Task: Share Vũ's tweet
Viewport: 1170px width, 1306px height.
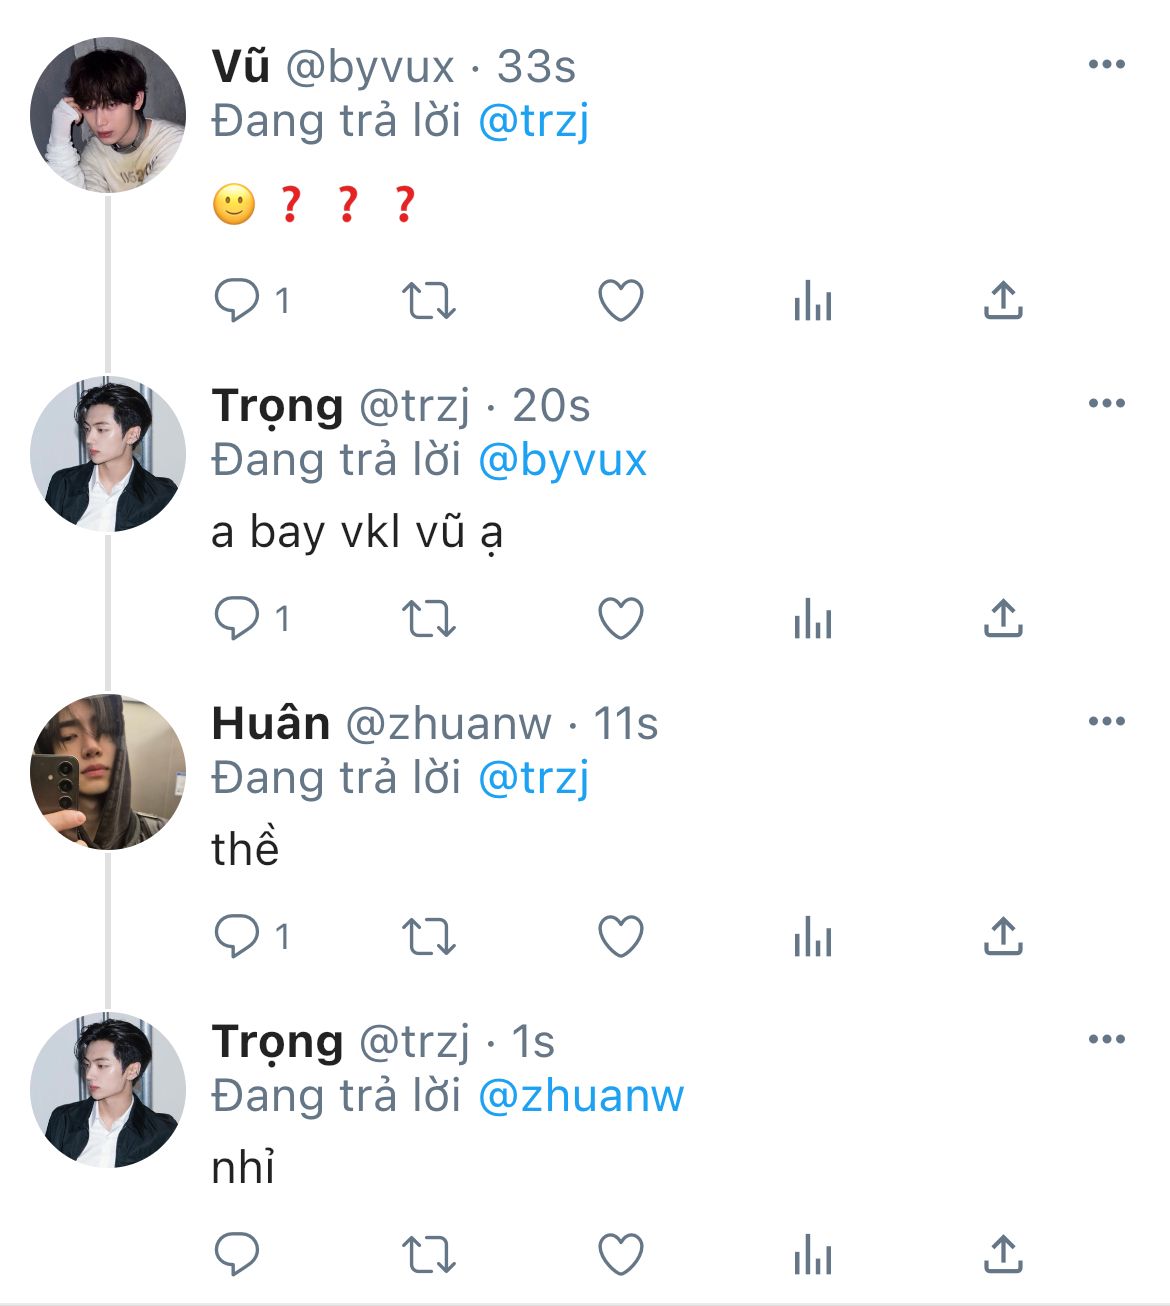Action: click(1003, 300)
